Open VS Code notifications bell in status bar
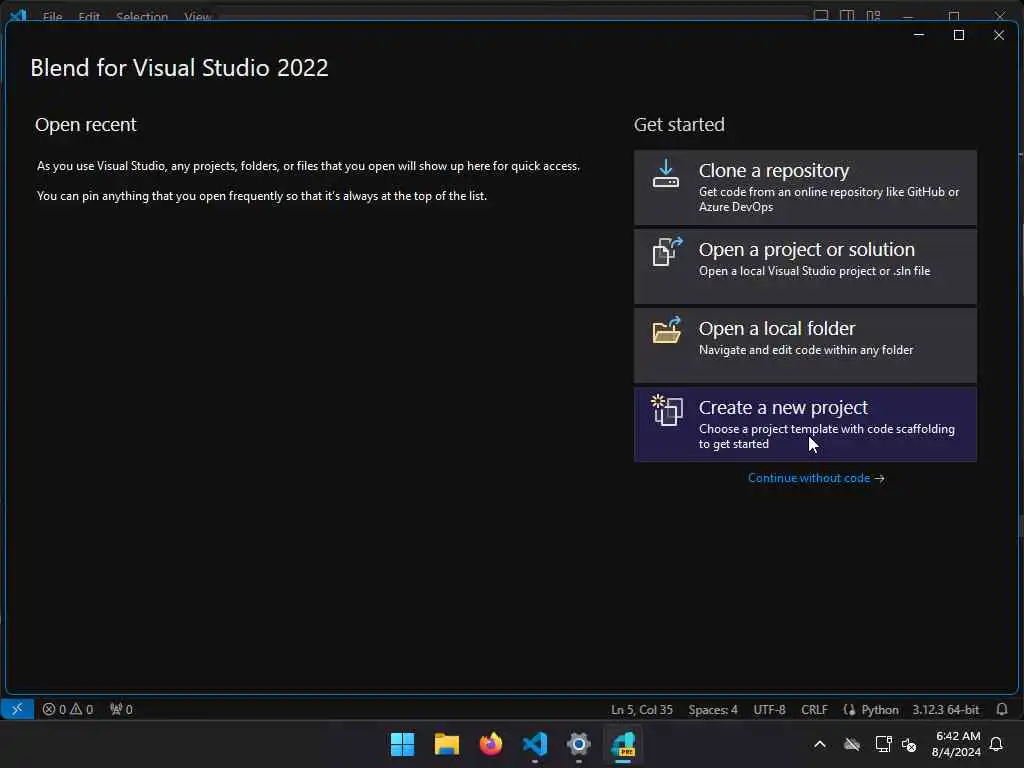Viewport: 1024px width, 768px height. click(1002, 709)
